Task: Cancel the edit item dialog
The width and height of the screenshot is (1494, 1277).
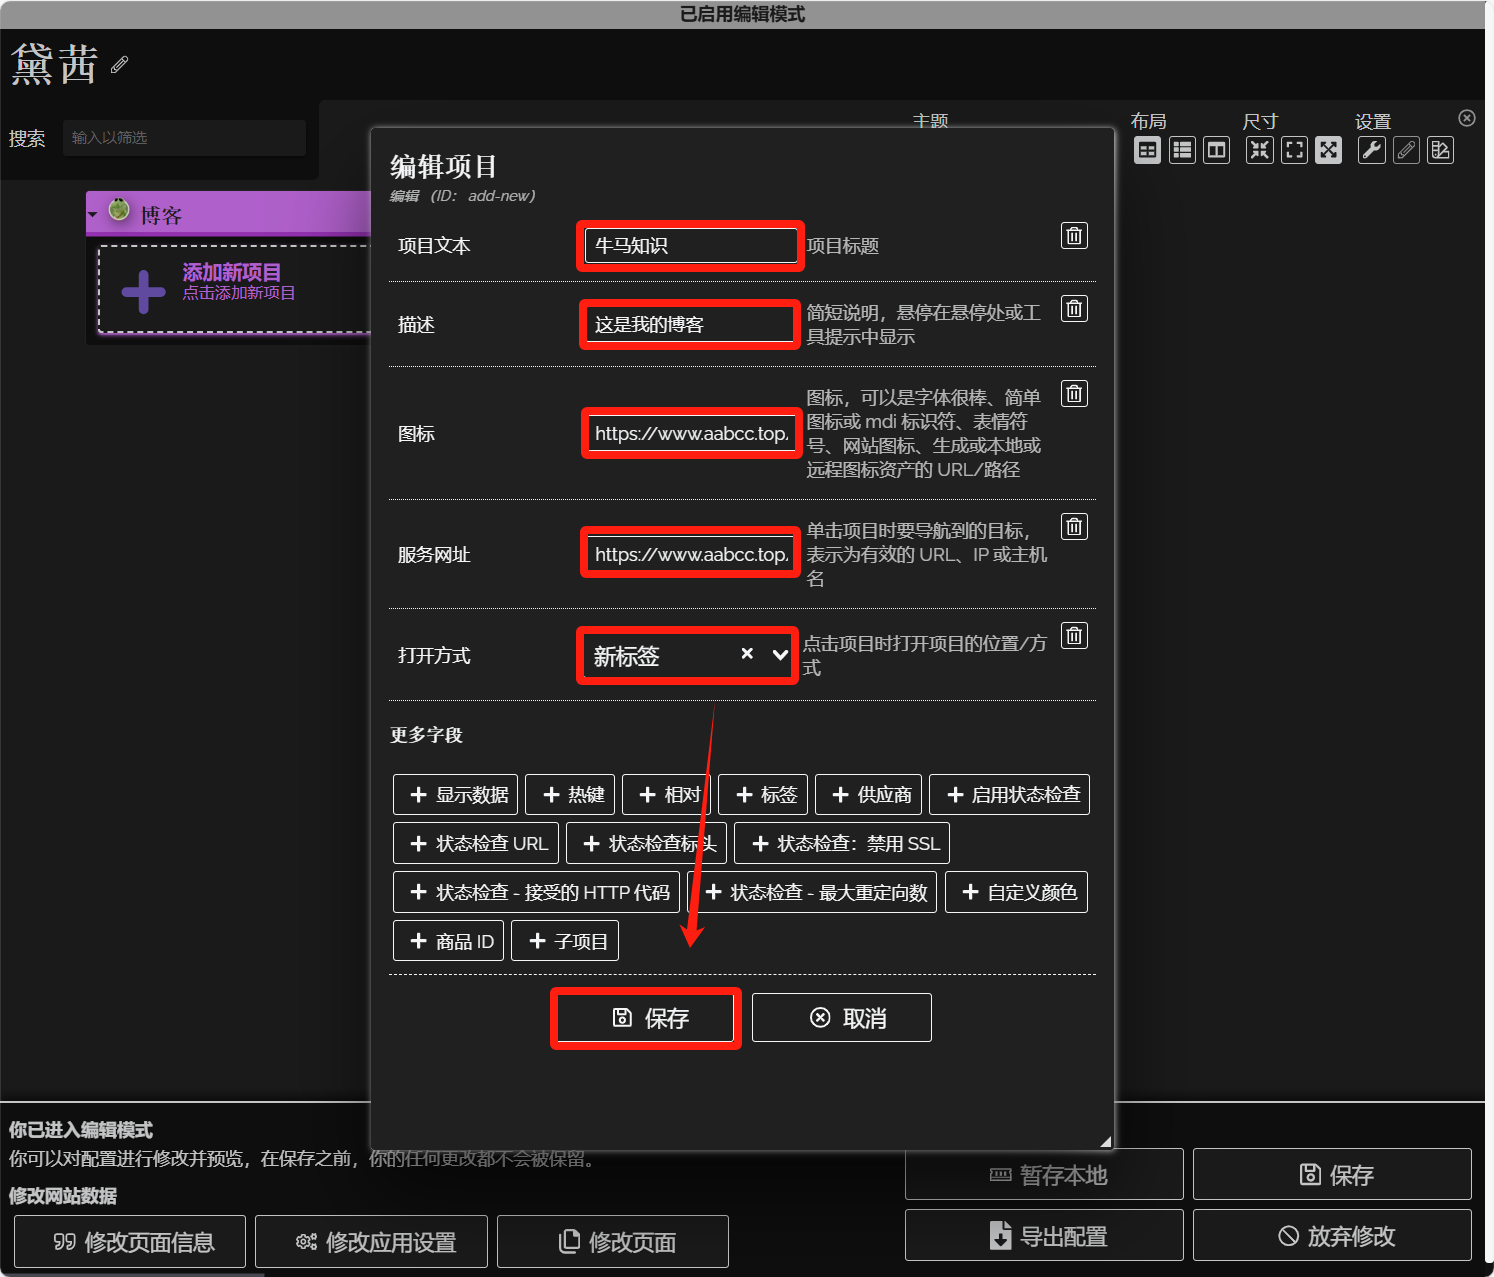Action: pyautogui.click(x=841, y=1018)
